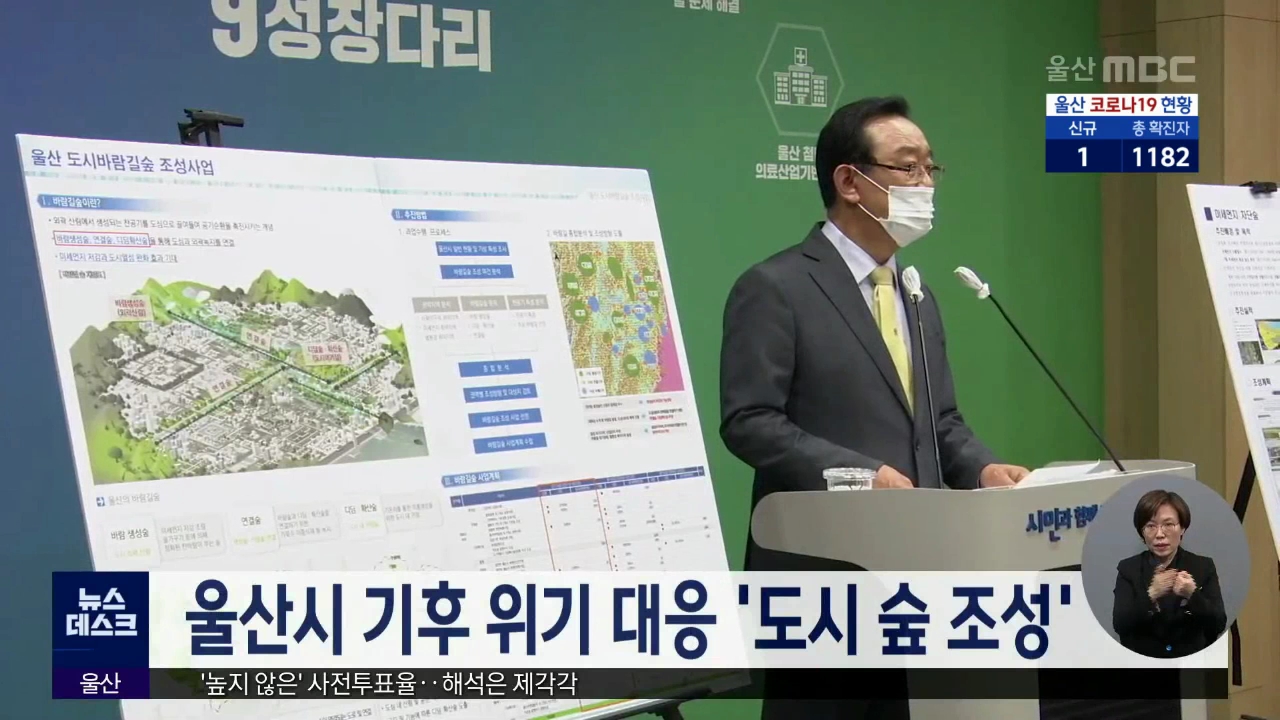Click the top blue flowchart box on board
Viewport: 1280px width, 720px height.
(x=474, y=248)
